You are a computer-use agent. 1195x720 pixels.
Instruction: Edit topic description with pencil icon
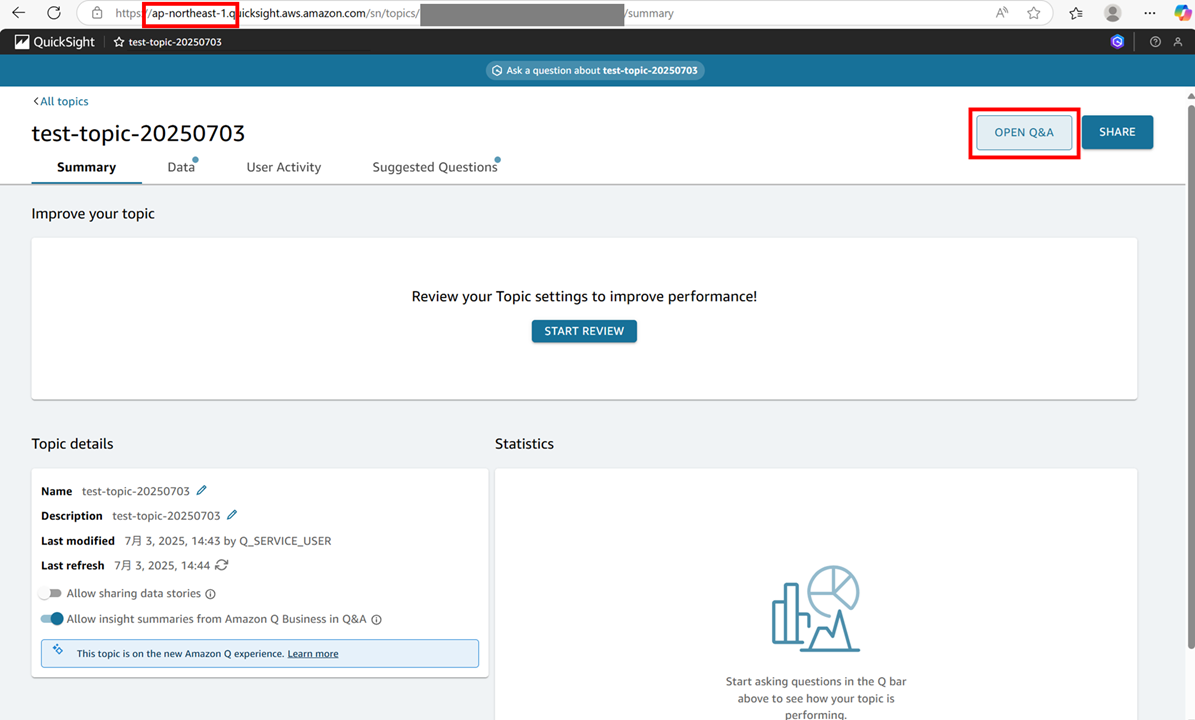pyautogui.click(x=232, y=515)
